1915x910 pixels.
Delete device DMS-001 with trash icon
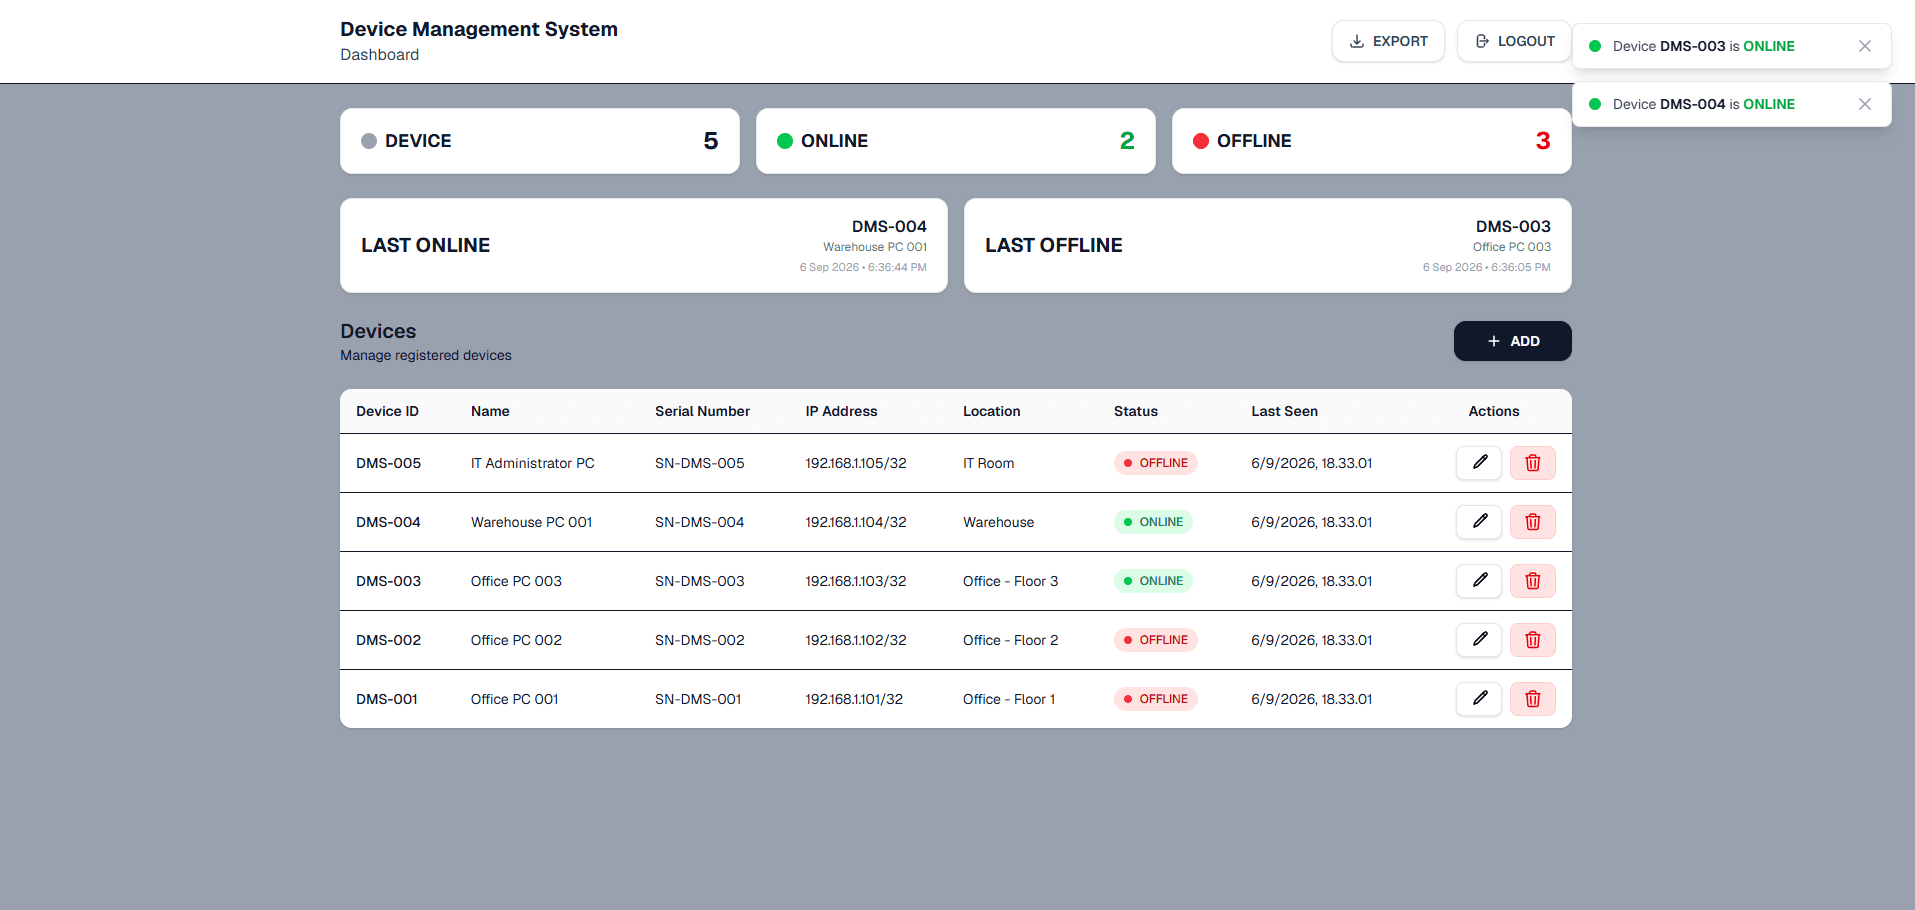pyautogui.click(x=1532, y=699)
